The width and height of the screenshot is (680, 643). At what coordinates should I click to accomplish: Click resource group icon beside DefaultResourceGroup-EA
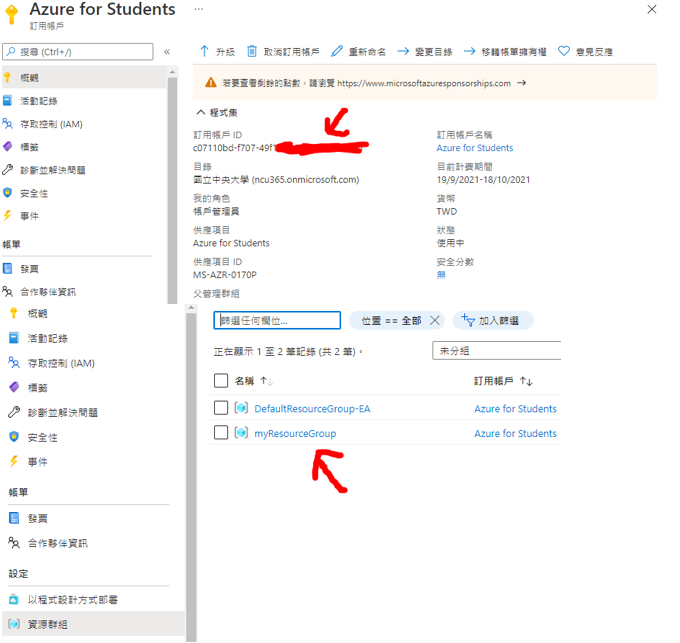(x=241, y=408)
